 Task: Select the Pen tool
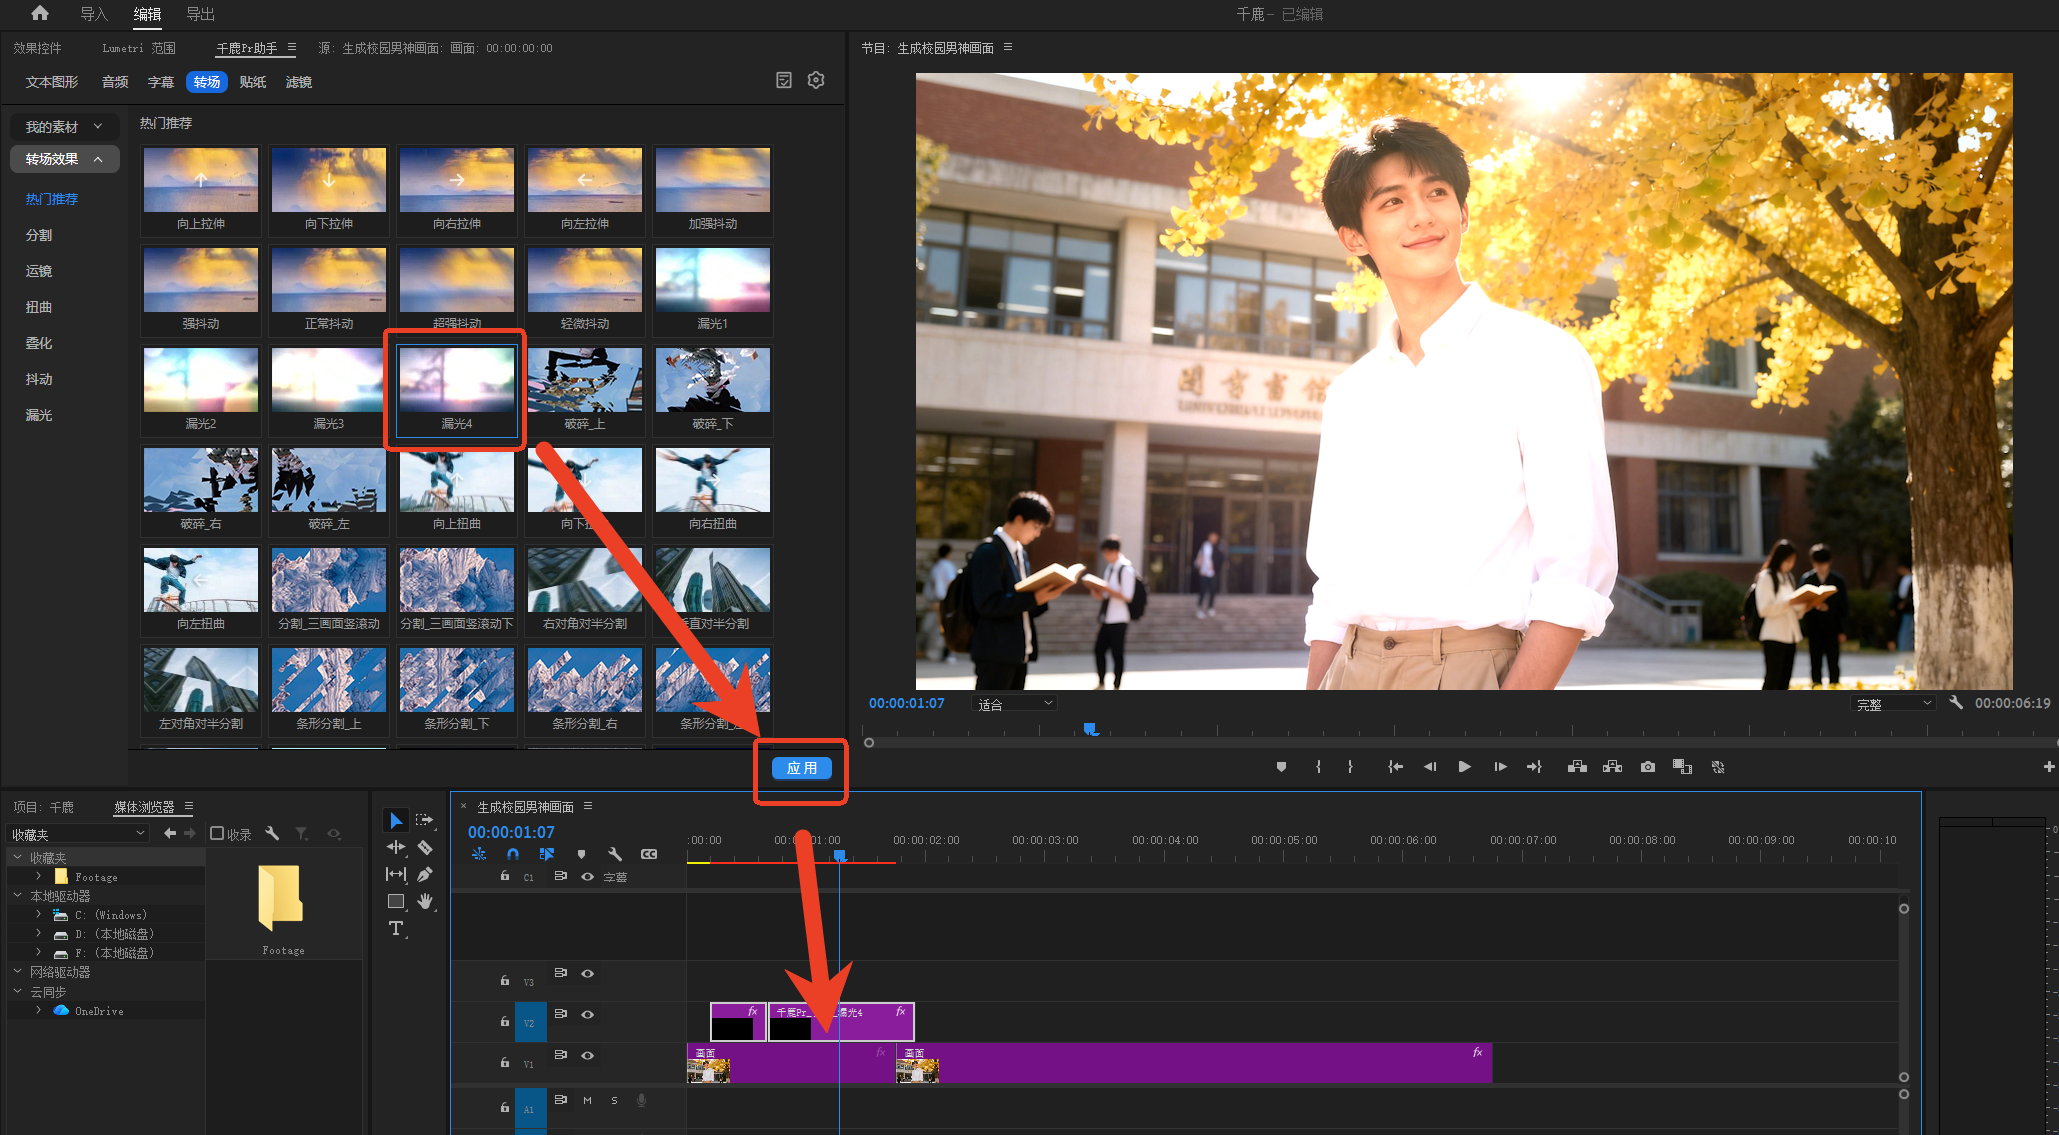425,874
